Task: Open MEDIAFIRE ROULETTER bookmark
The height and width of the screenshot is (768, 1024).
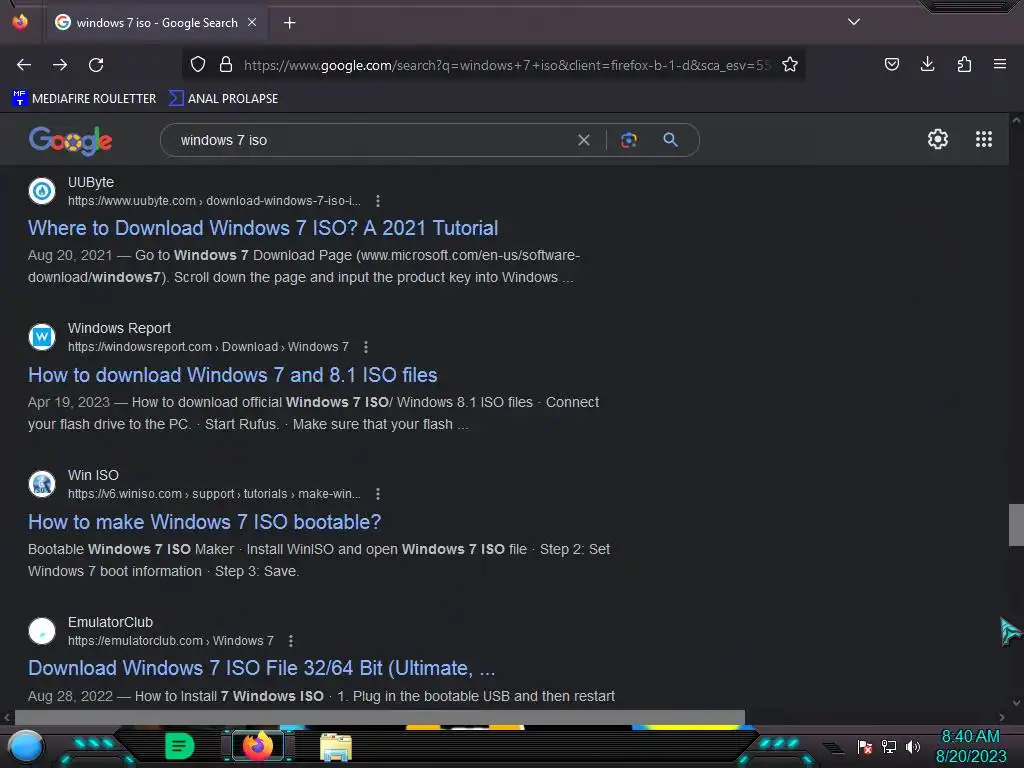Action: click(84, 99)
